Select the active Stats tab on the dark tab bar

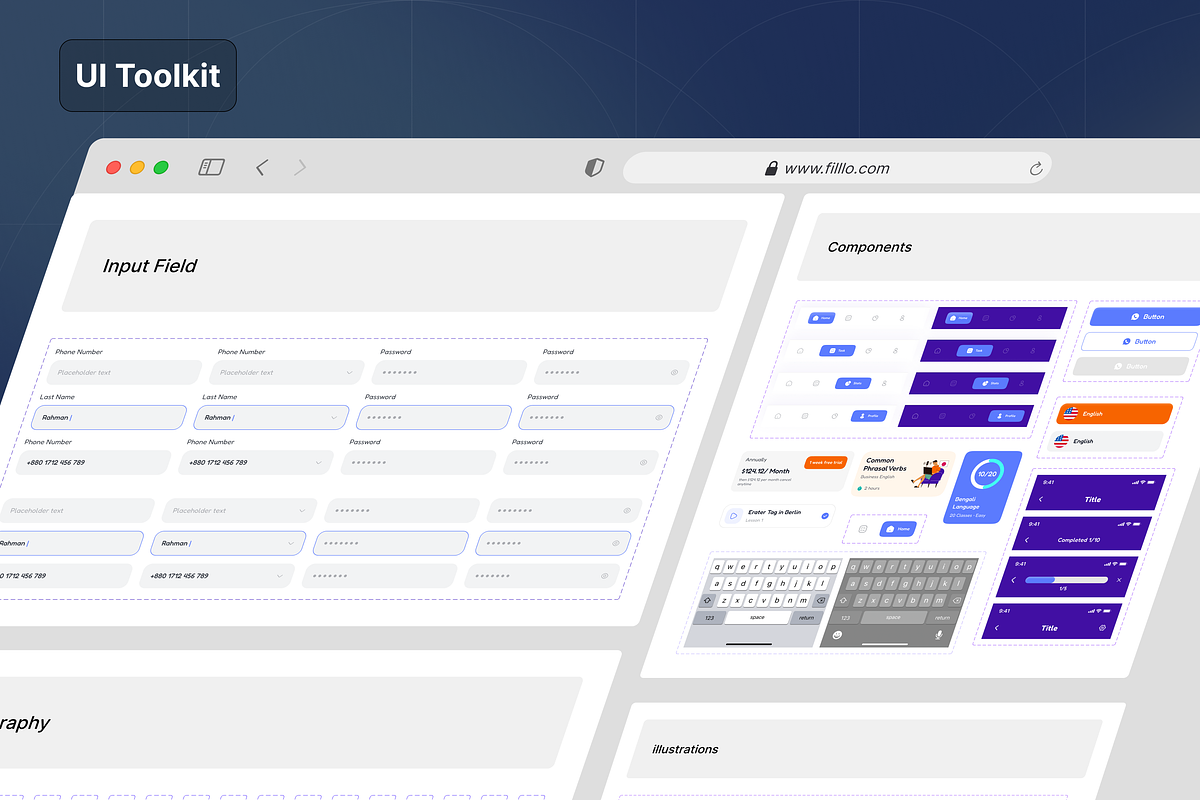[990, 383]
